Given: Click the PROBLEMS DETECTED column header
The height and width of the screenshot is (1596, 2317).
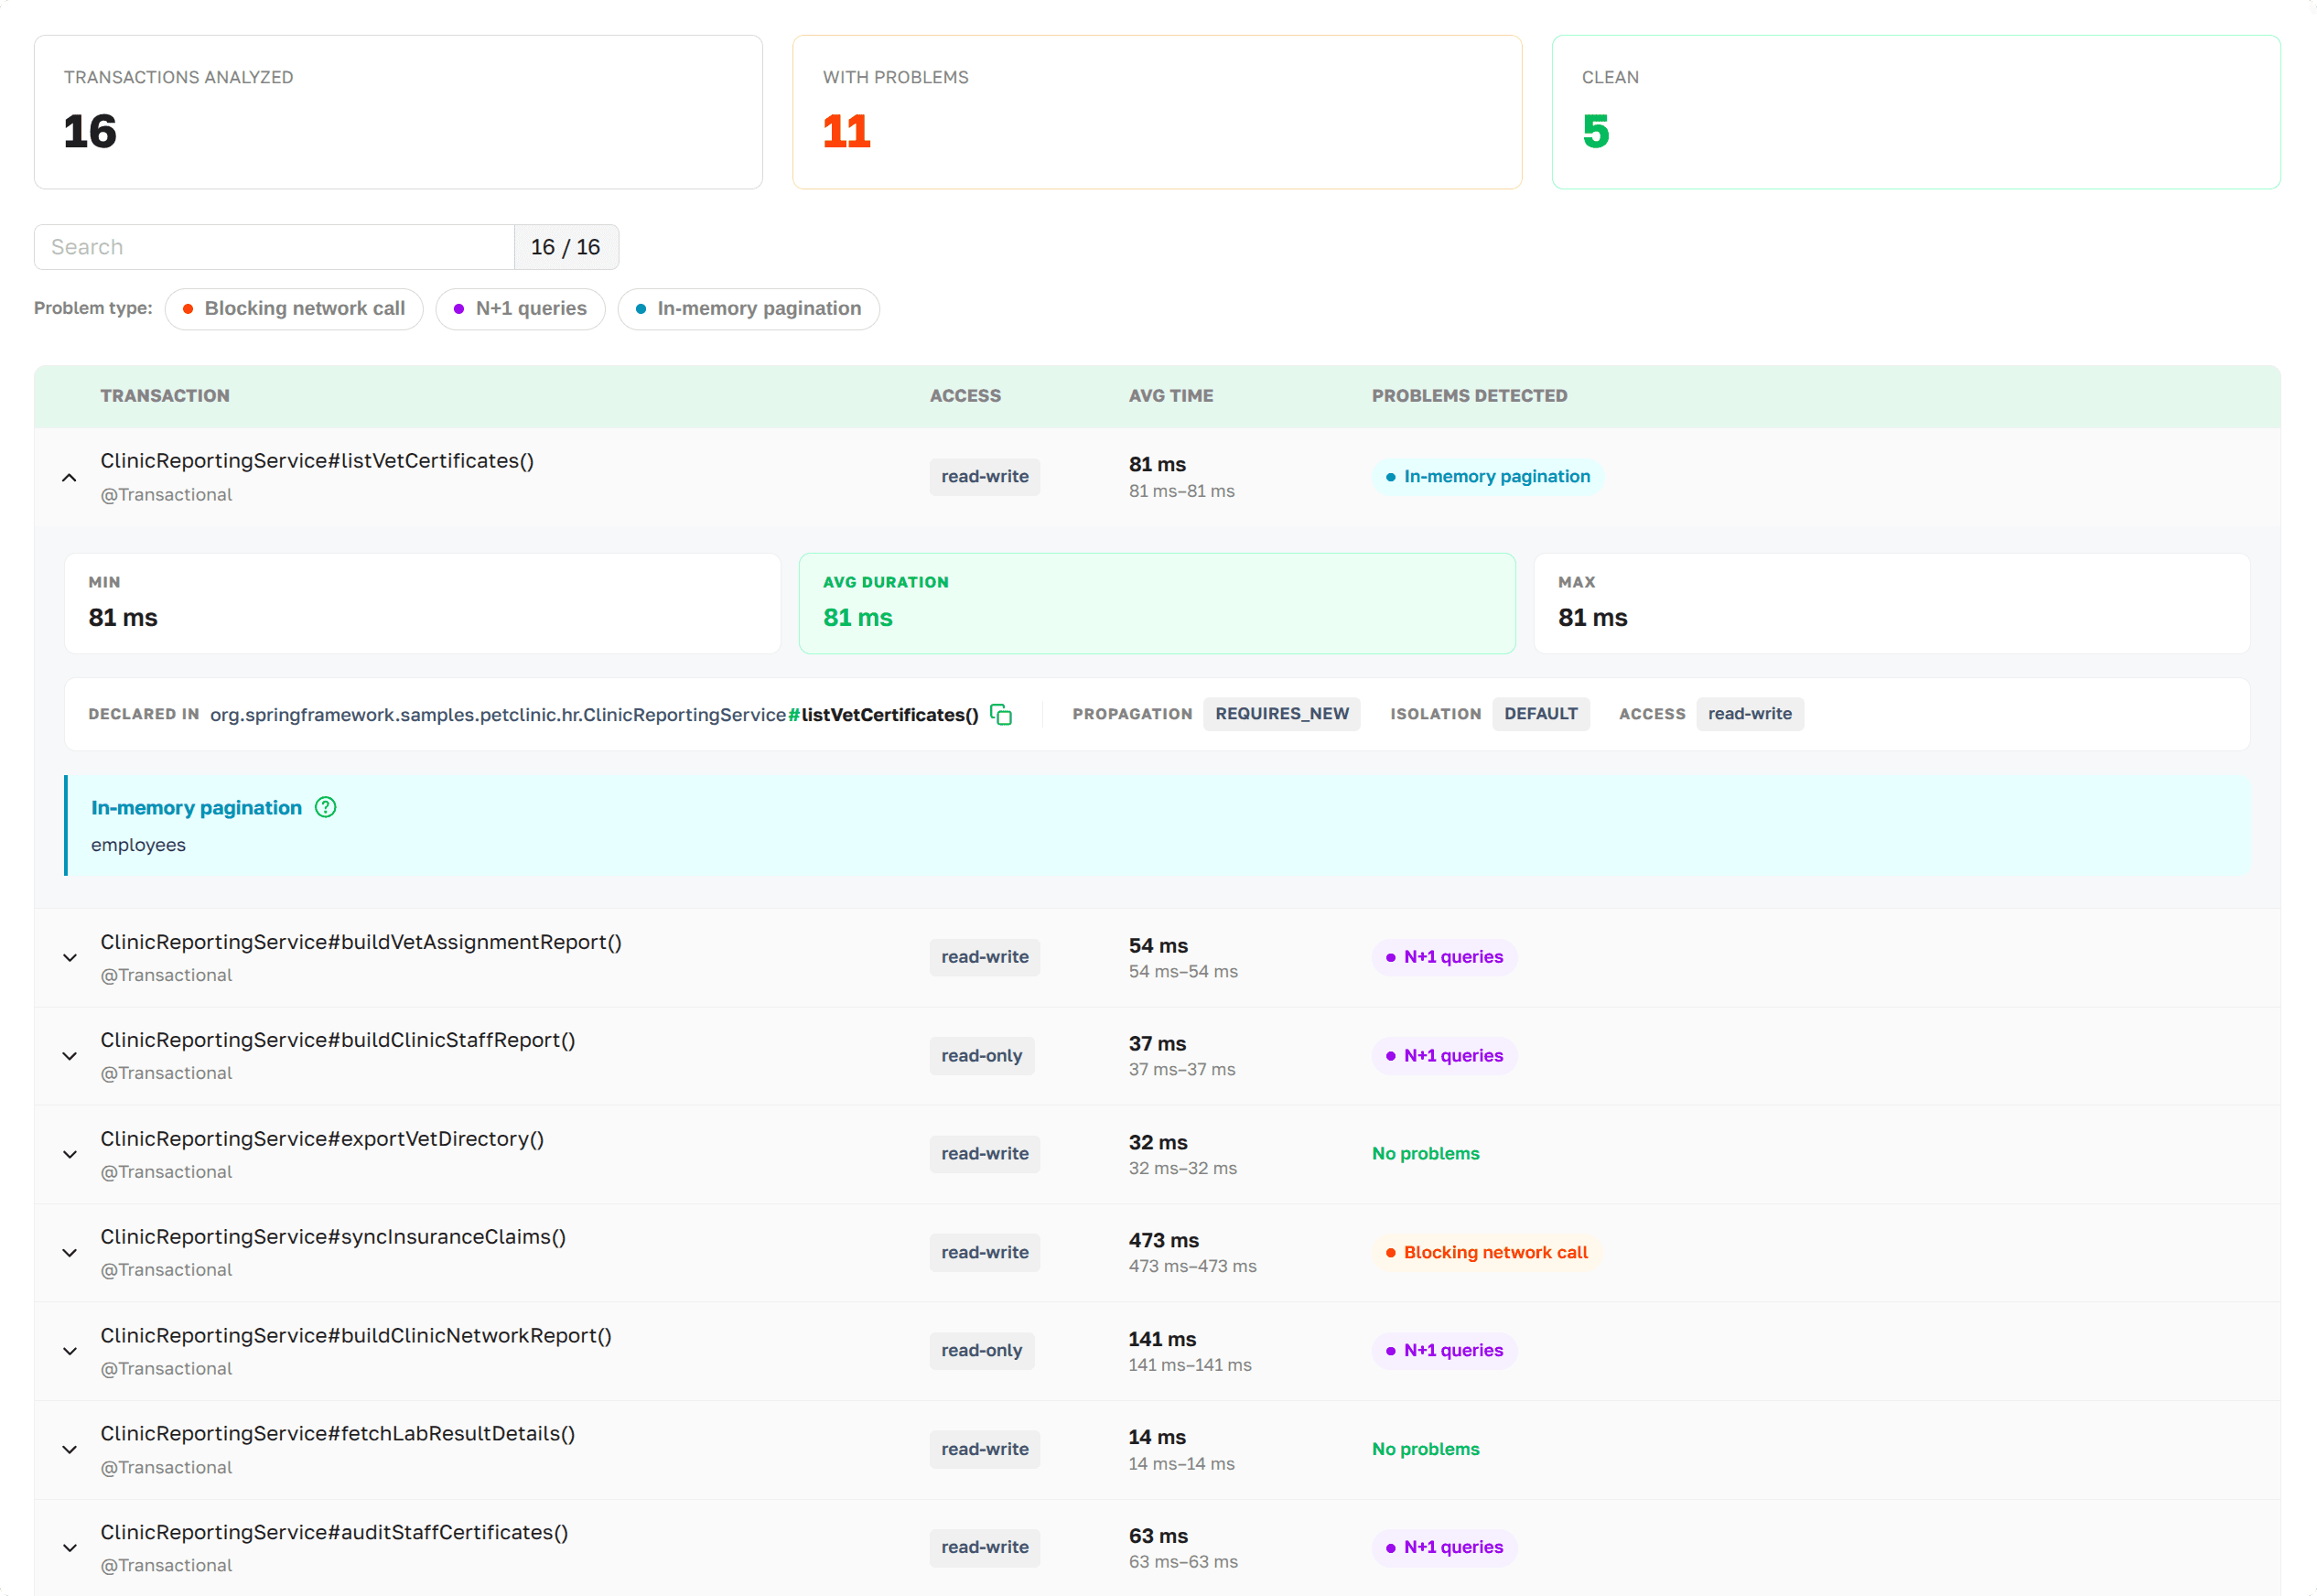Looking at the screenshot, I should click(x=1469, y=396).
